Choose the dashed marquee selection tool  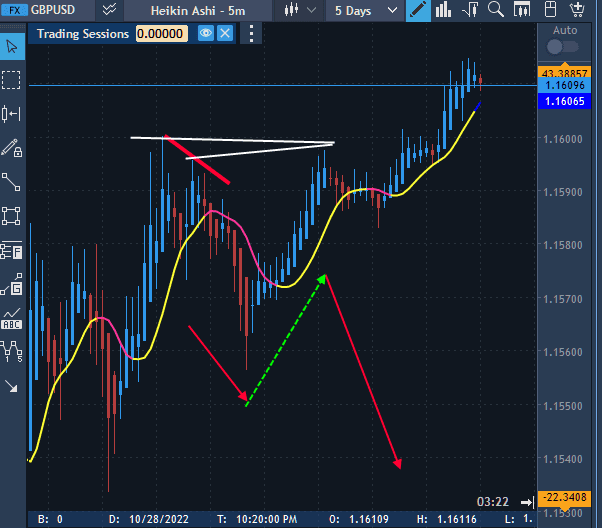click(11, 80)
